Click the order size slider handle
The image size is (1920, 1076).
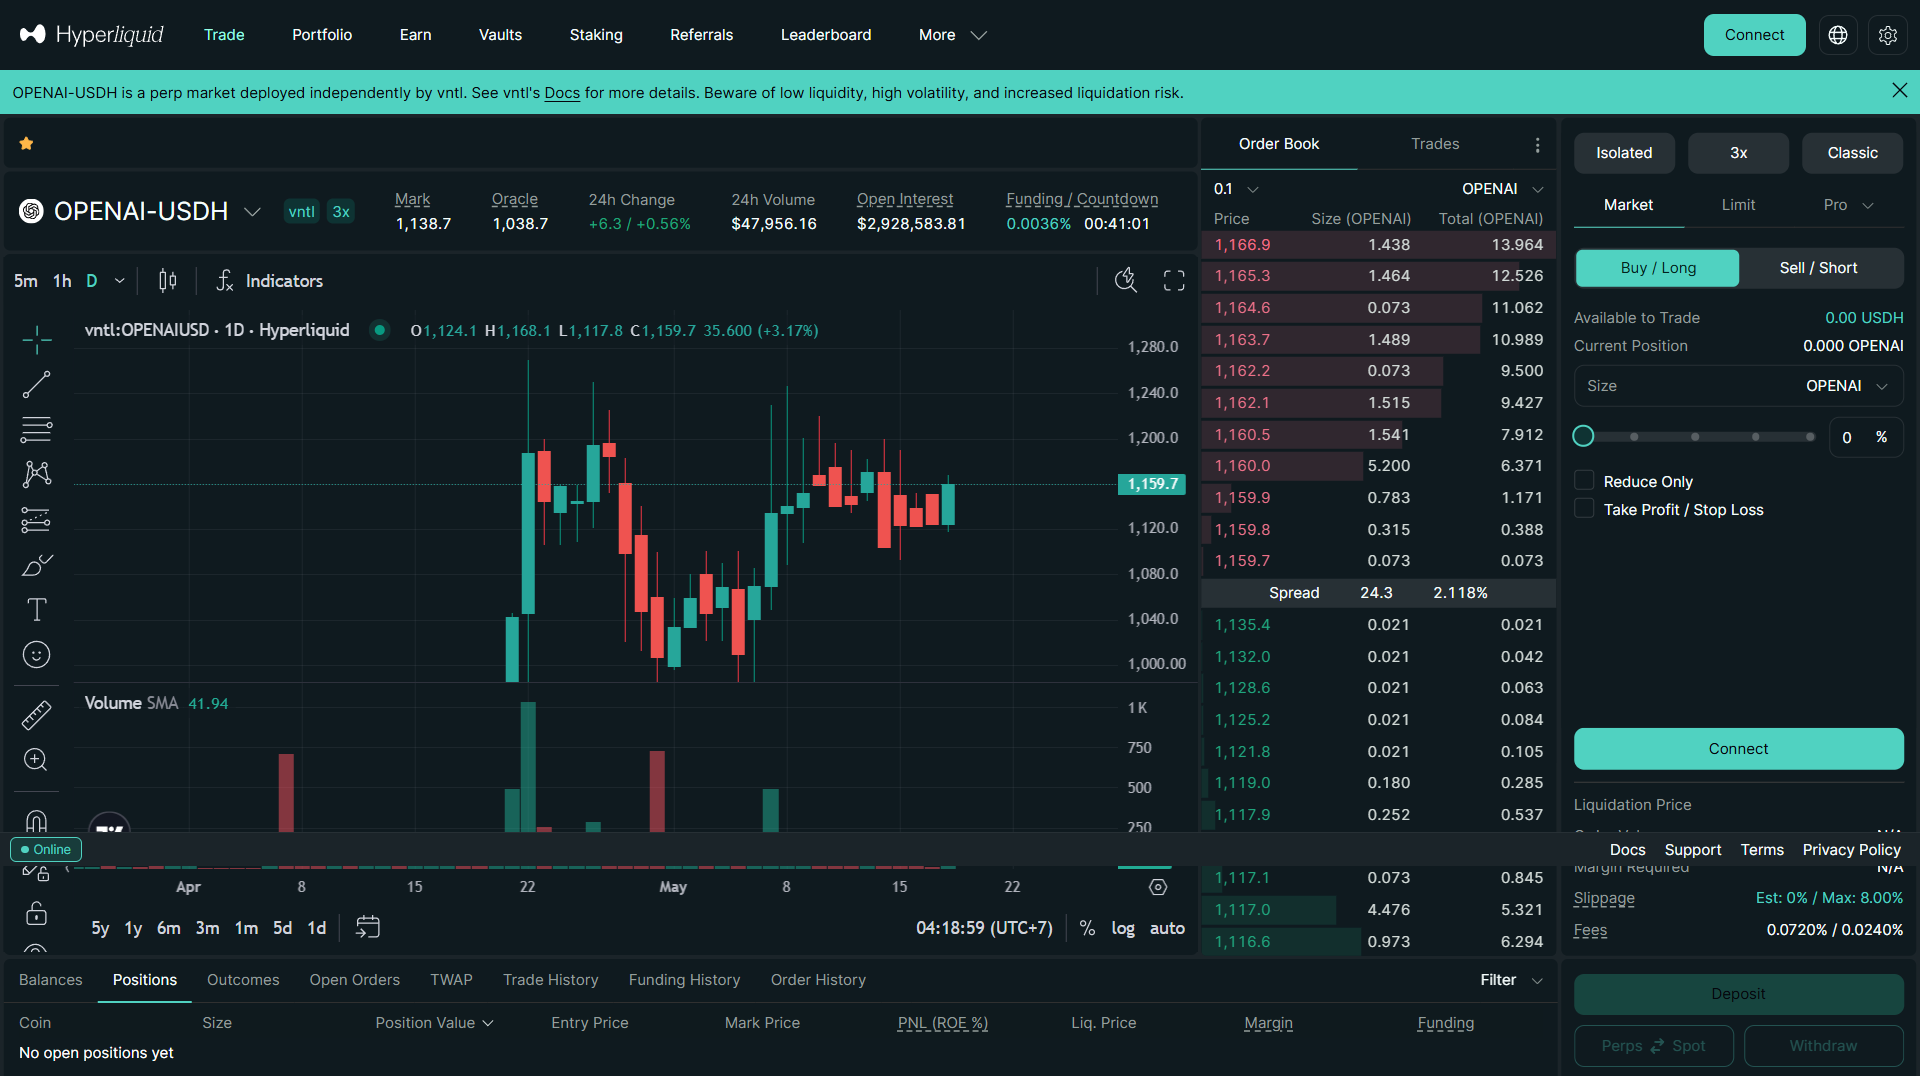1583,436
